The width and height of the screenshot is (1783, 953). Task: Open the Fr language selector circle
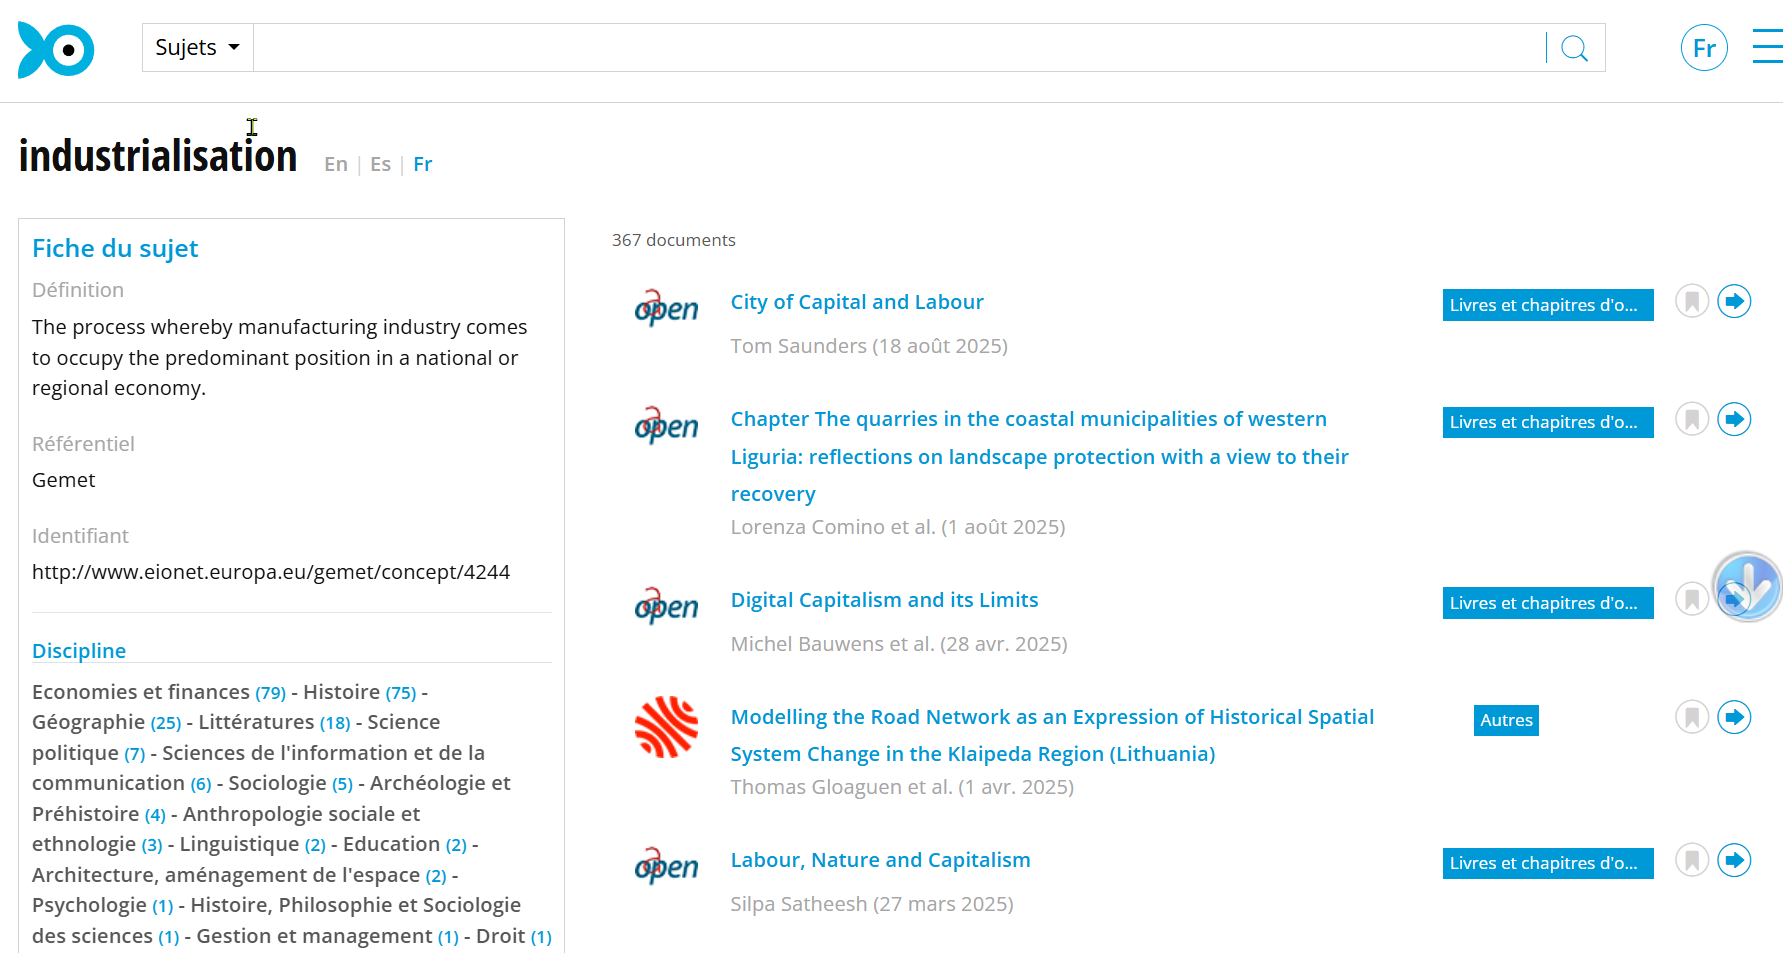(1704, 48)
